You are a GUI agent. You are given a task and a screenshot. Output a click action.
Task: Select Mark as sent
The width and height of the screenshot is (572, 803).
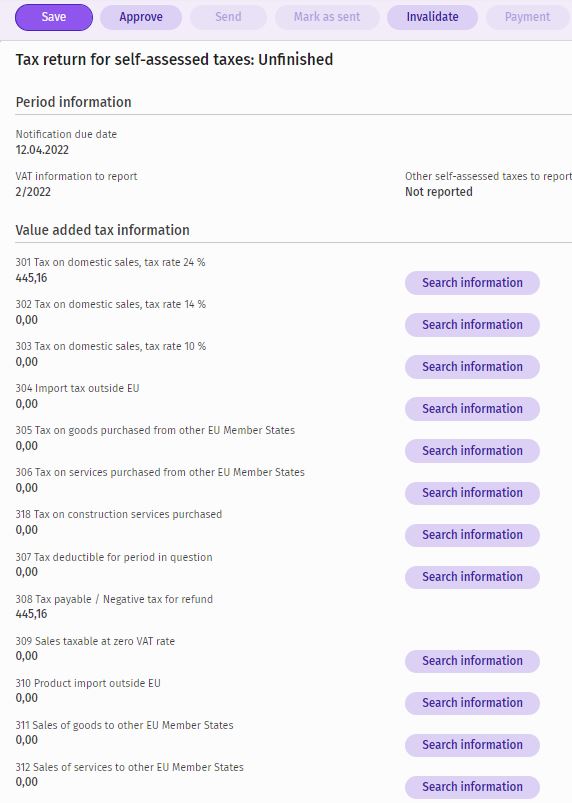pyautogui.click(x=327, y=17)
